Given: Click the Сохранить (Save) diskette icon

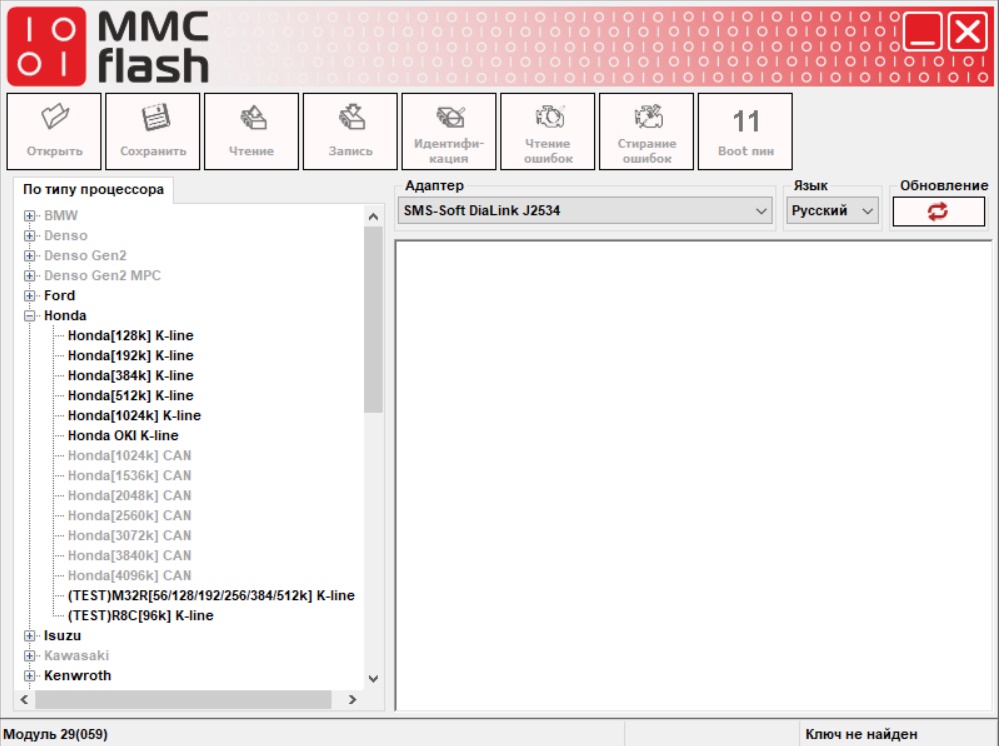Looking at the screenshot, I should tap(153, 120).
